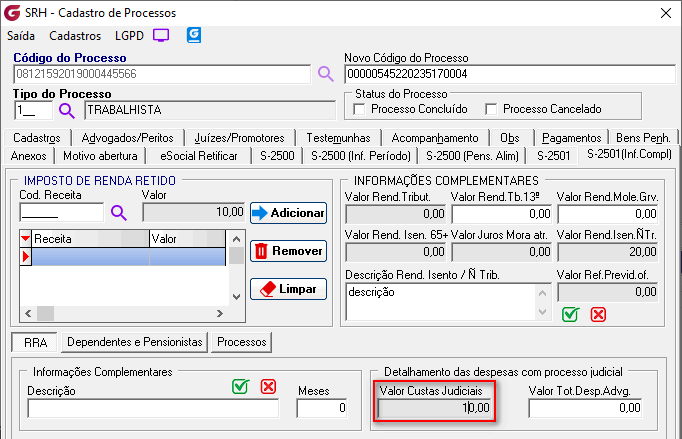Cancel RRA description with red X
The height and width of the screenshot is (439, 682).
(x=268, y=386)
